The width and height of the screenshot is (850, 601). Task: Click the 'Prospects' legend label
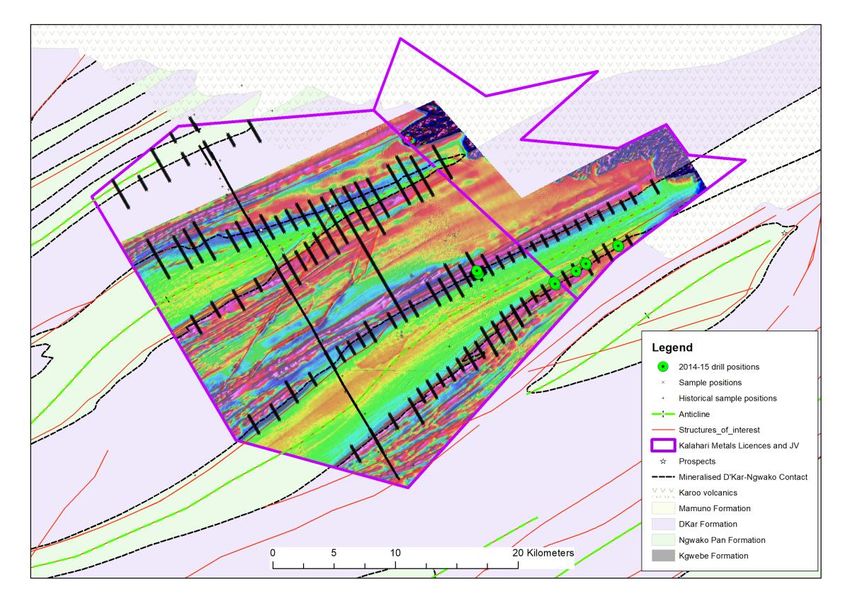(697, 461)
